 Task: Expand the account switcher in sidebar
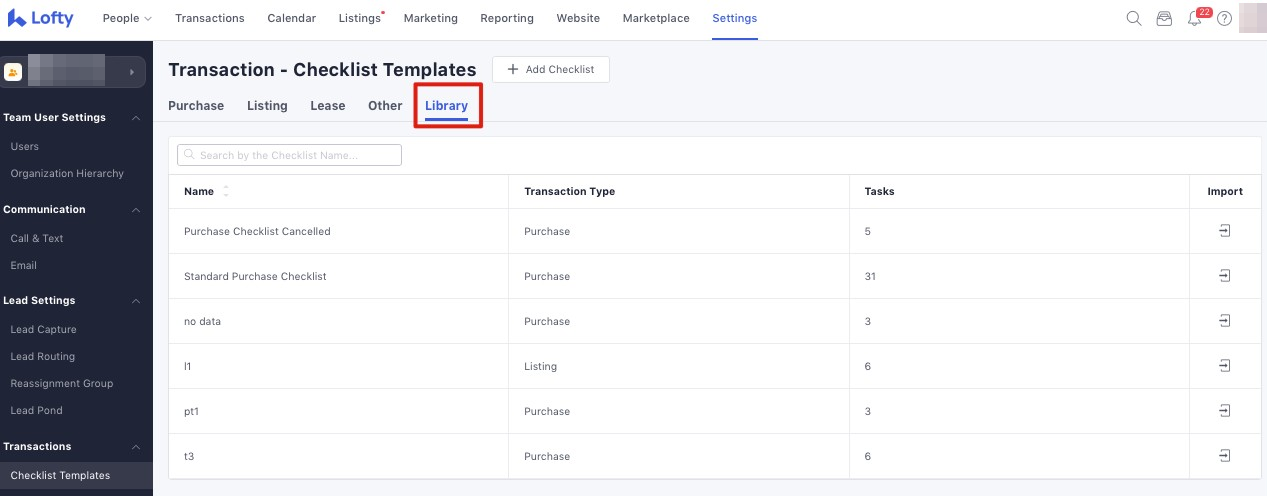(x=132, y=72)
